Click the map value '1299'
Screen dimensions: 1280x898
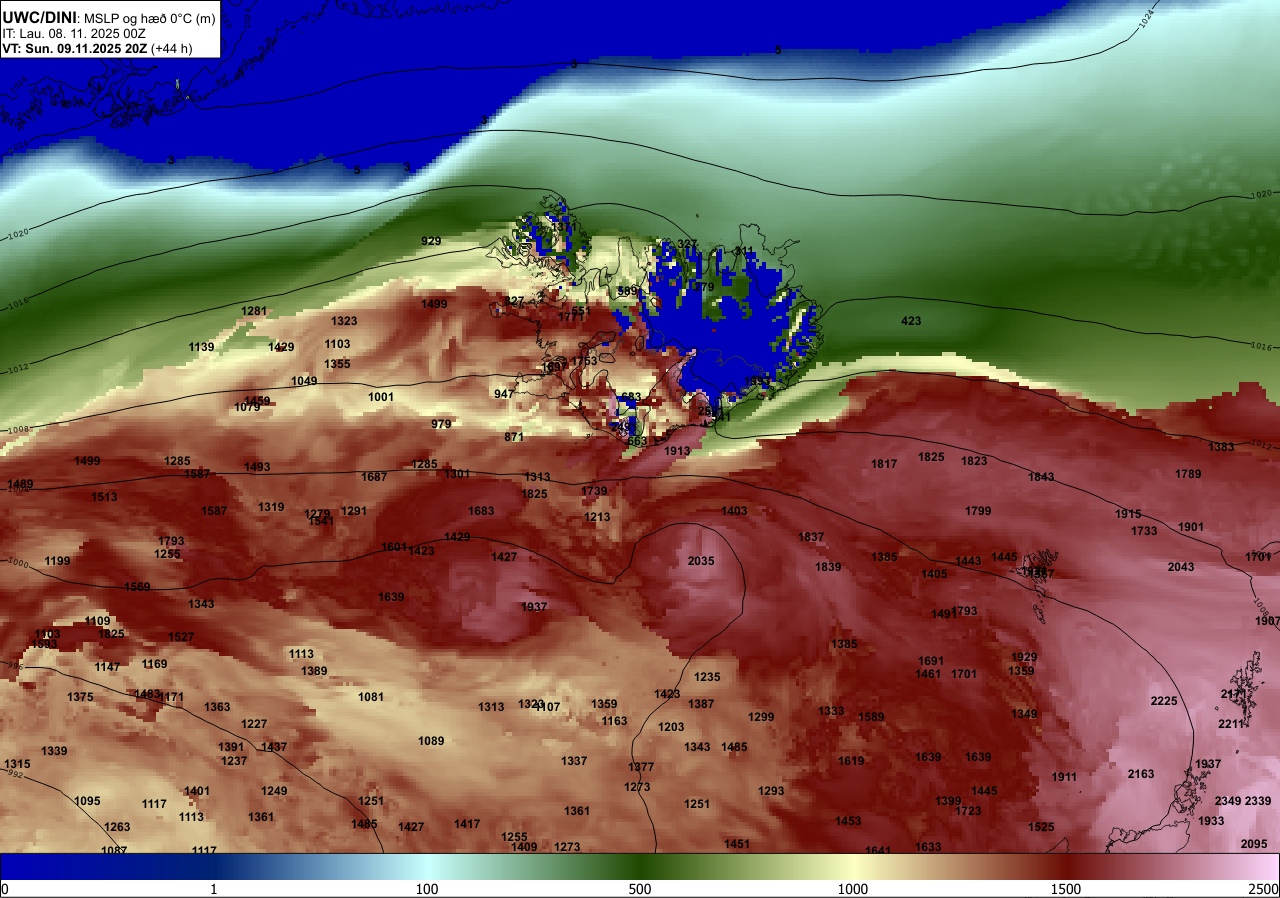(761, 717)
